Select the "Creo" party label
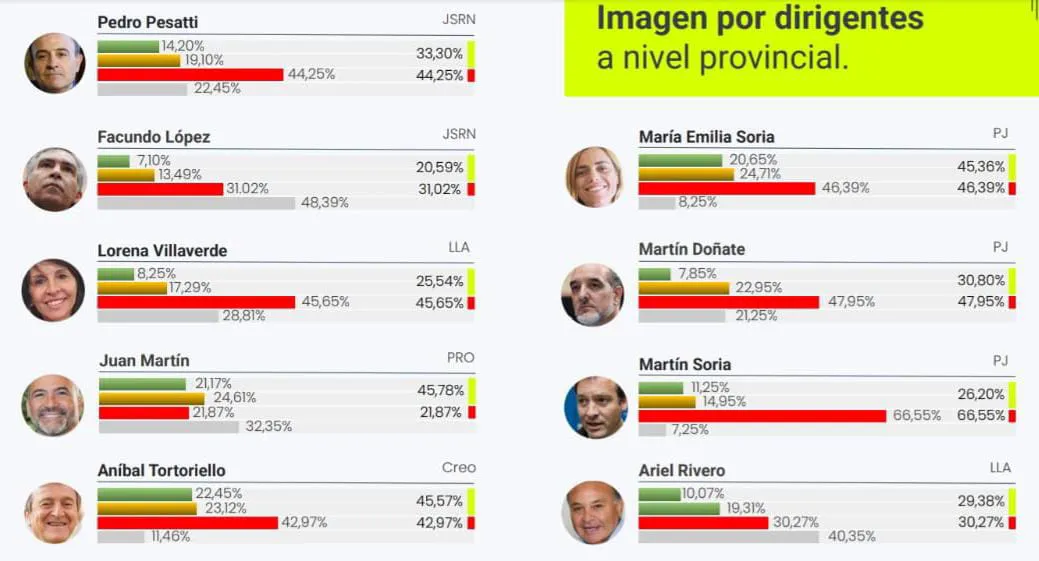1039x561 pixels. pyautogui.click(x=459, y=468)
